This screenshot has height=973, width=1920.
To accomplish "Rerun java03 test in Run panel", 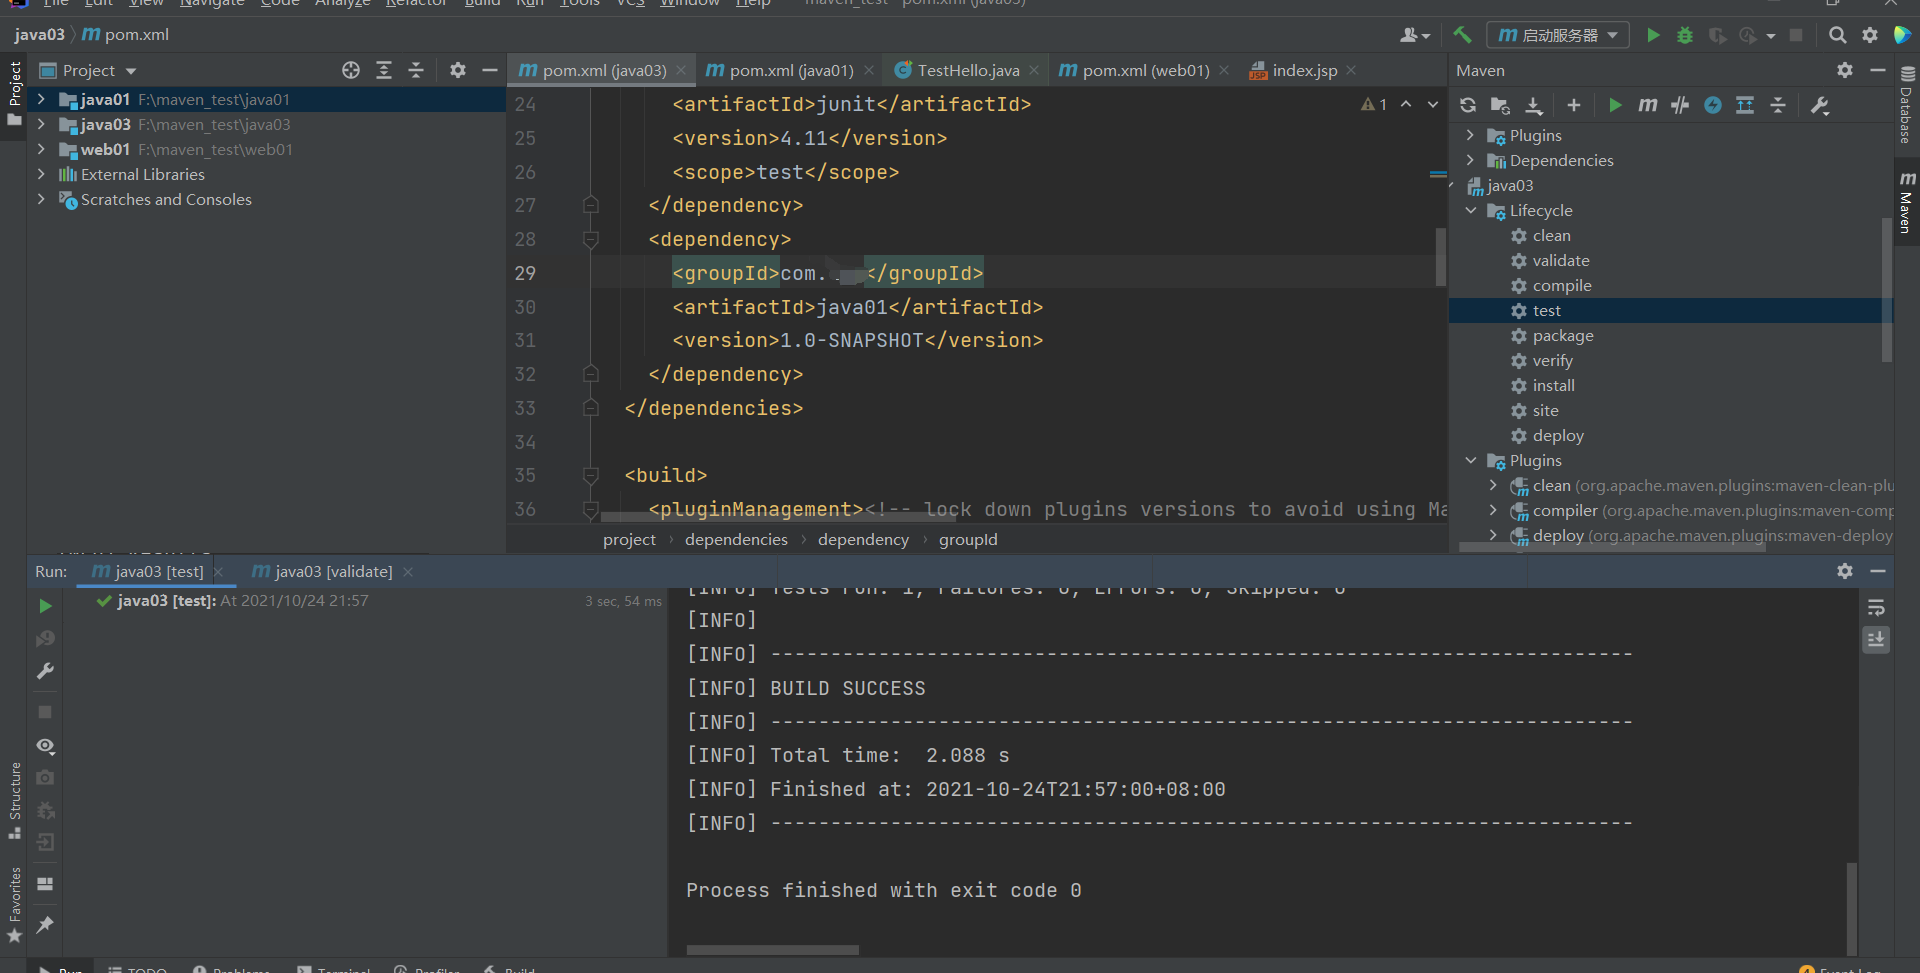I will [45, 606].
